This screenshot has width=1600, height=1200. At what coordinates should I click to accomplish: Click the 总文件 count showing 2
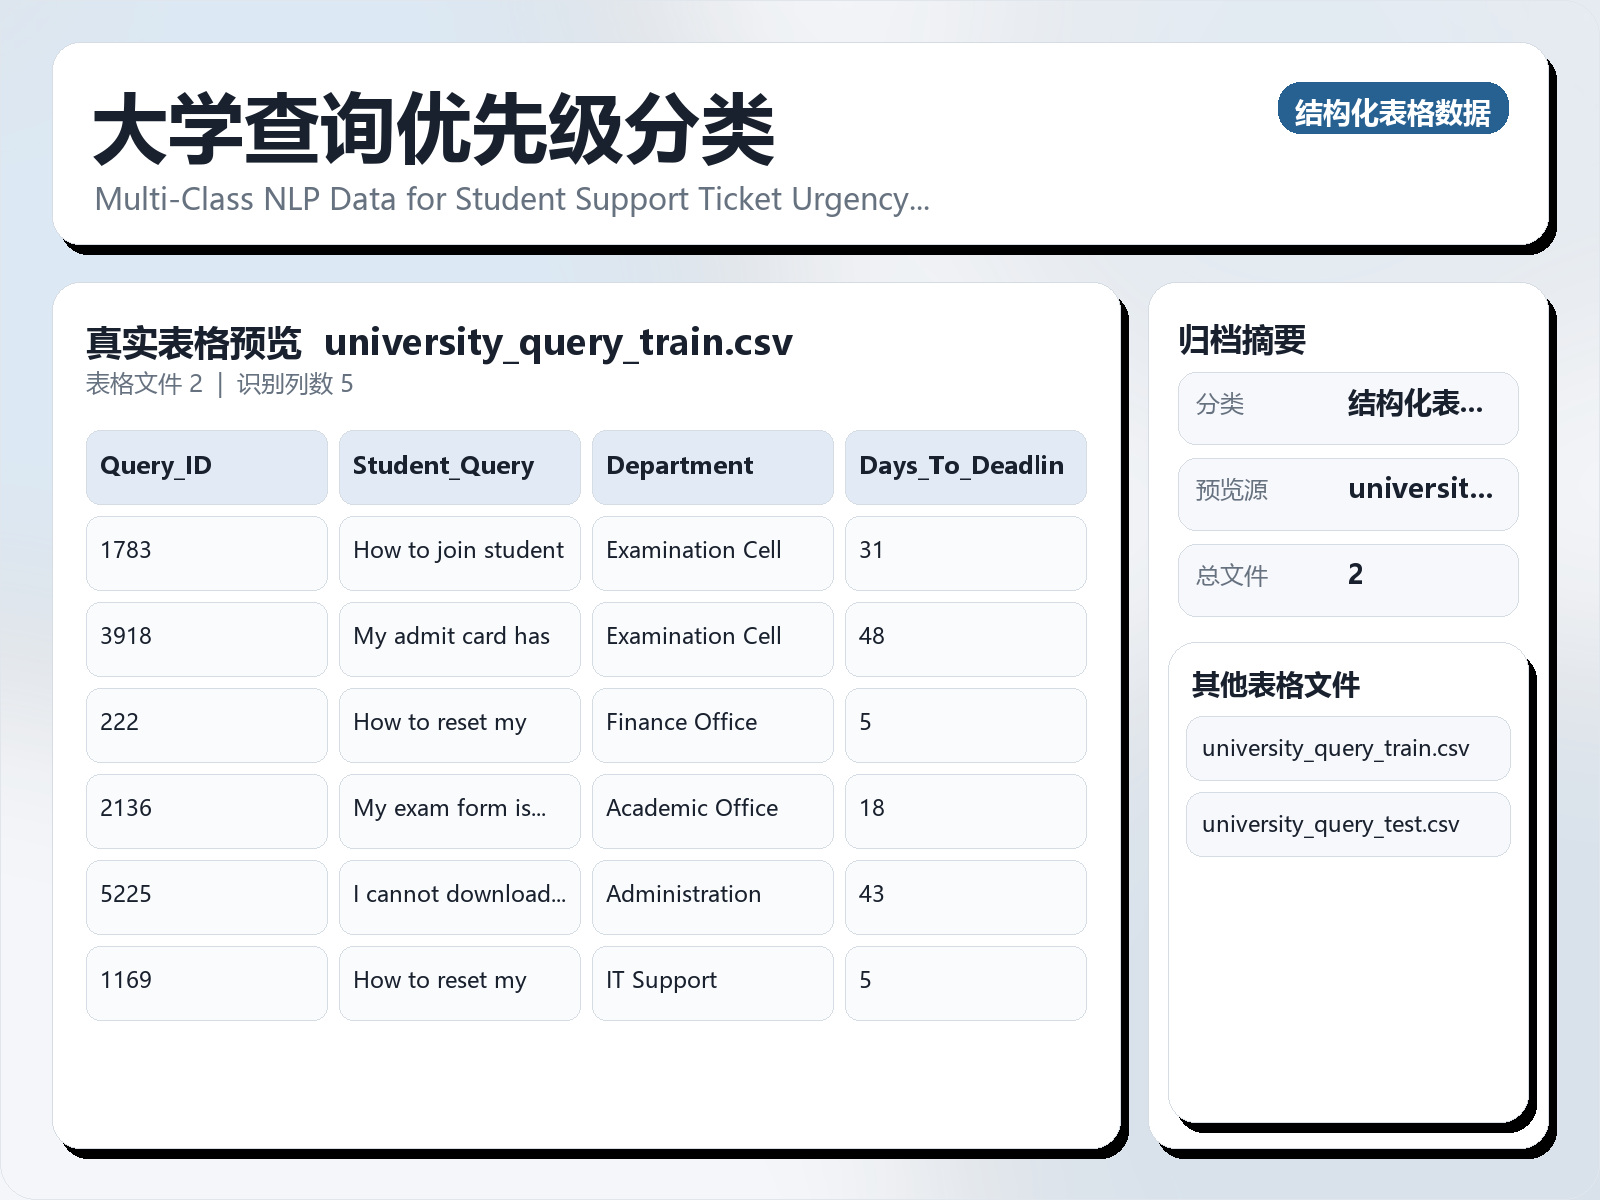click(1347, 578)
